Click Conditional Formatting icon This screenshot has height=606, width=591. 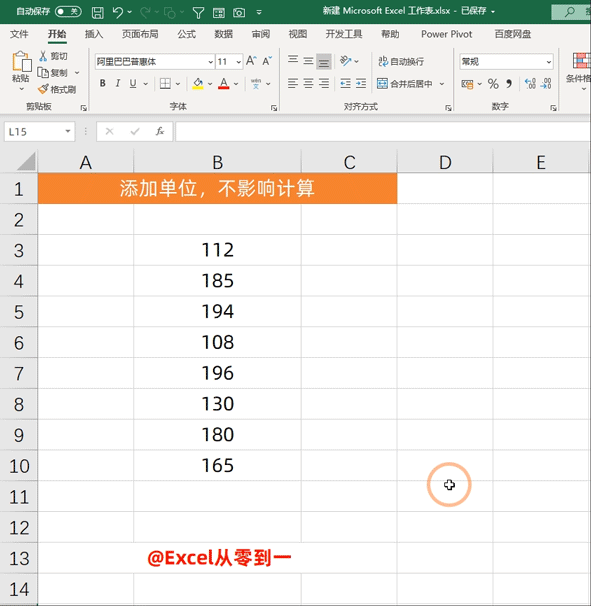point(581,61)
